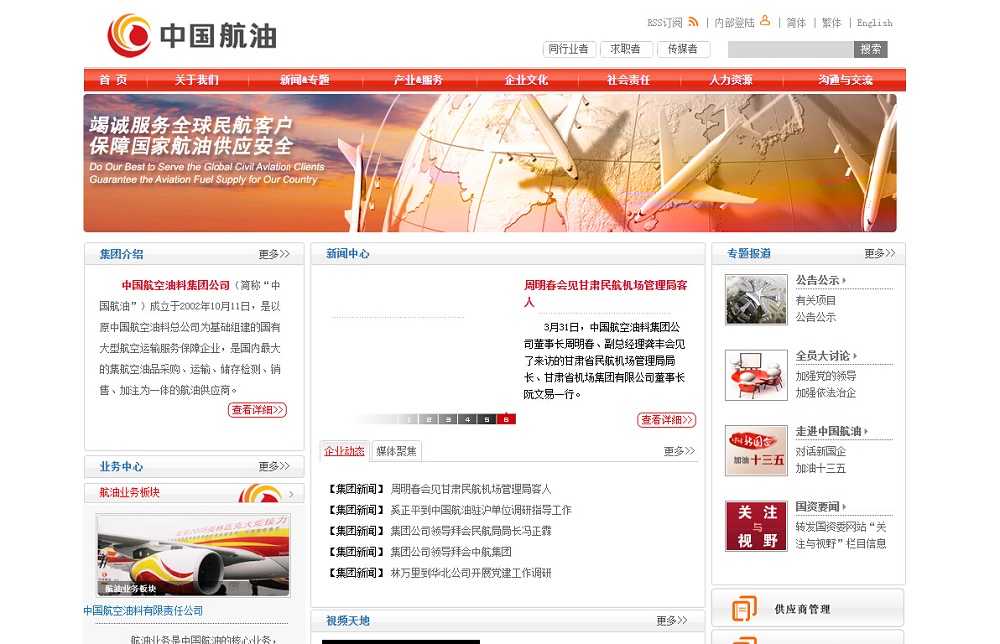1000x644 pixels.
Task: Click 查看详细 in 集团介绍 panel
Action: (x=258, y=410)
